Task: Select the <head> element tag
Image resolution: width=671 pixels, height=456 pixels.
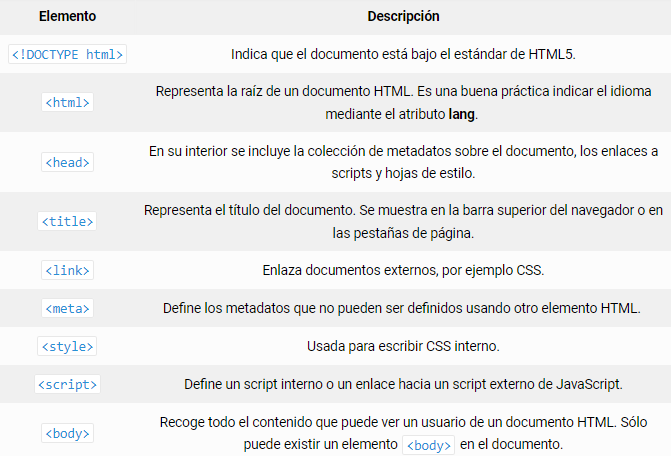Action: pos(68,161)
